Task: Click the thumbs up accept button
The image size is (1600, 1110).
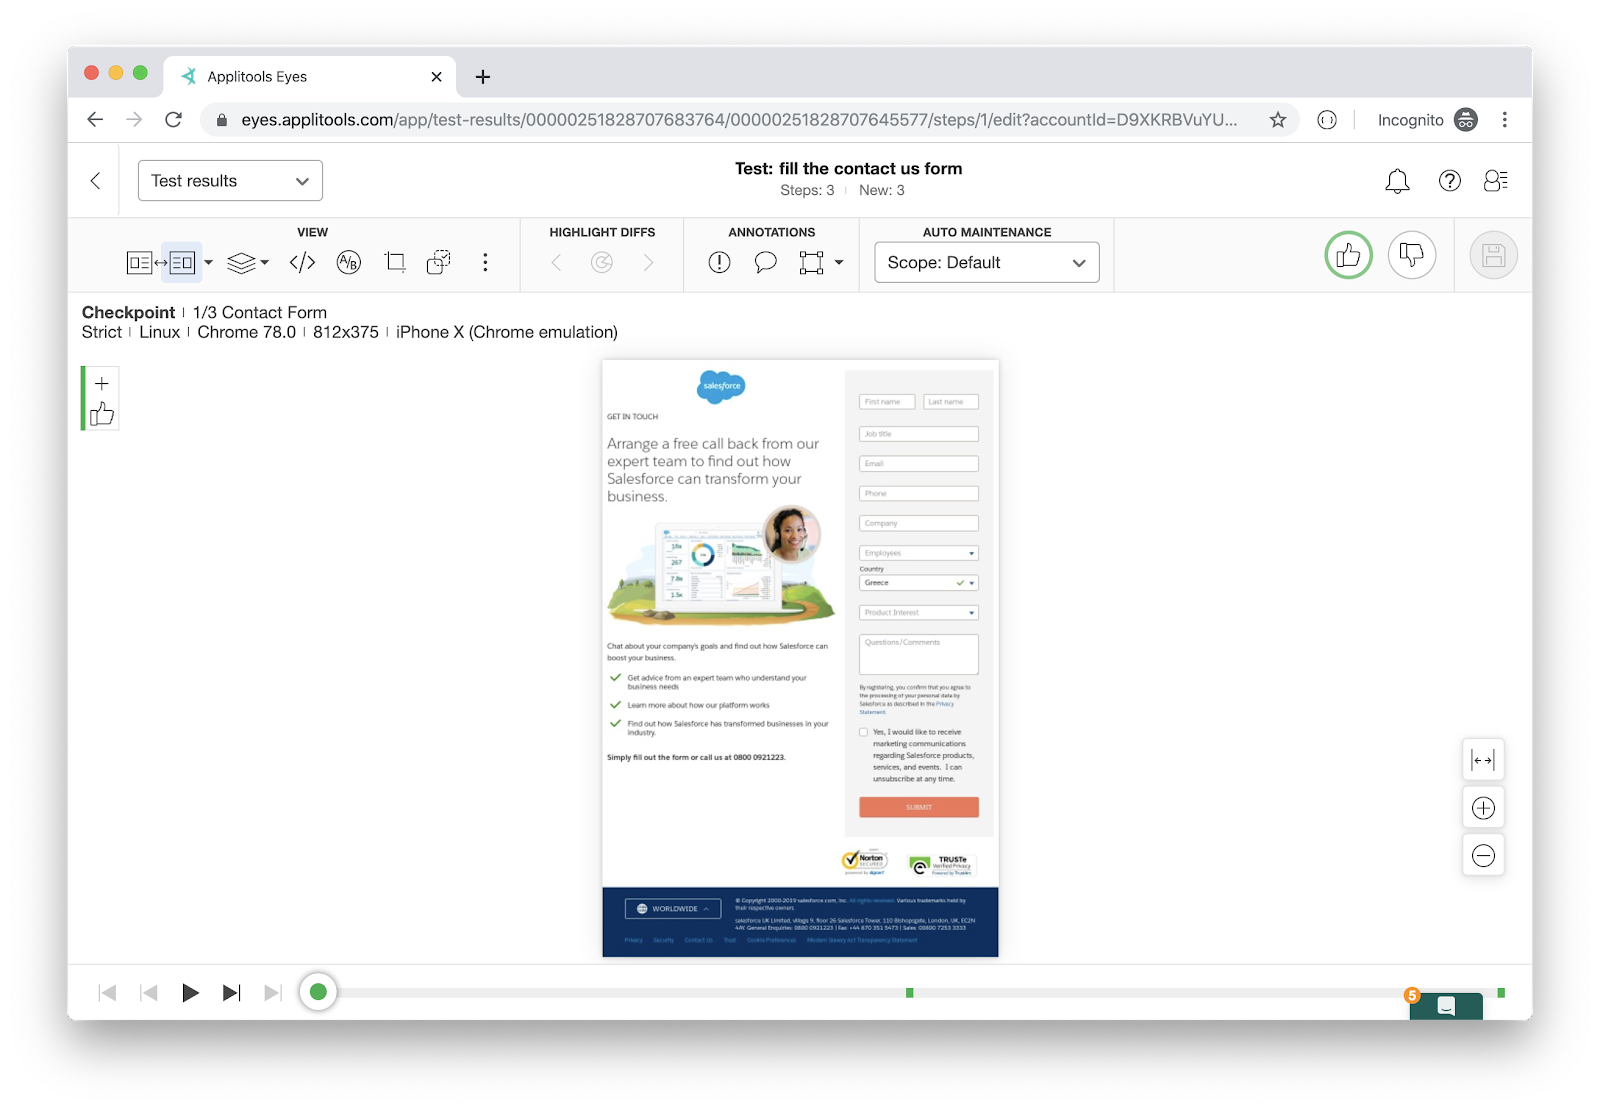Action: tap(1348, 256)
